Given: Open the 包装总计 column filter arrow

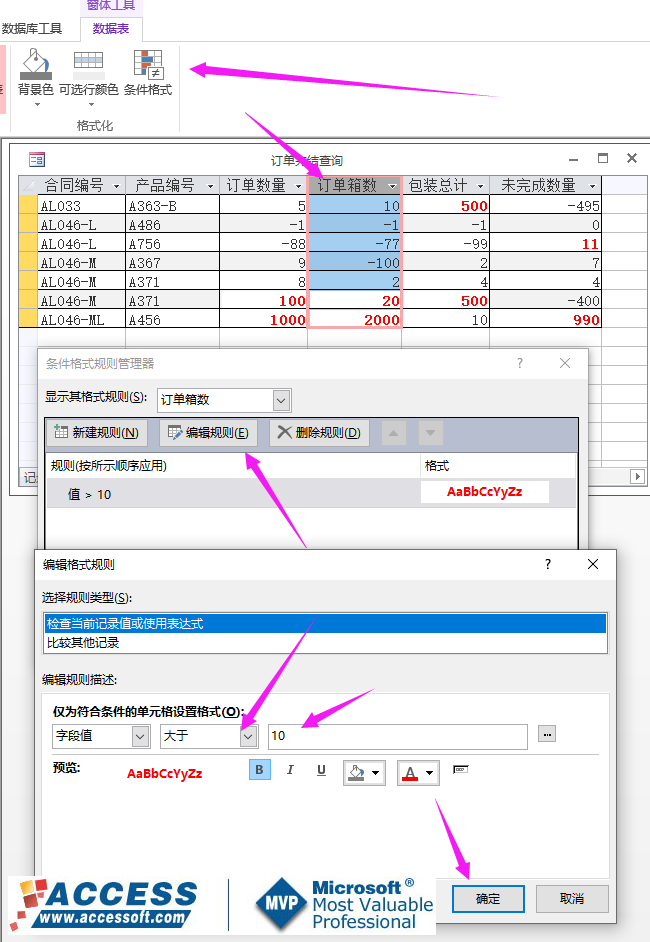Looking at the screenshot, I should (480, 186).
